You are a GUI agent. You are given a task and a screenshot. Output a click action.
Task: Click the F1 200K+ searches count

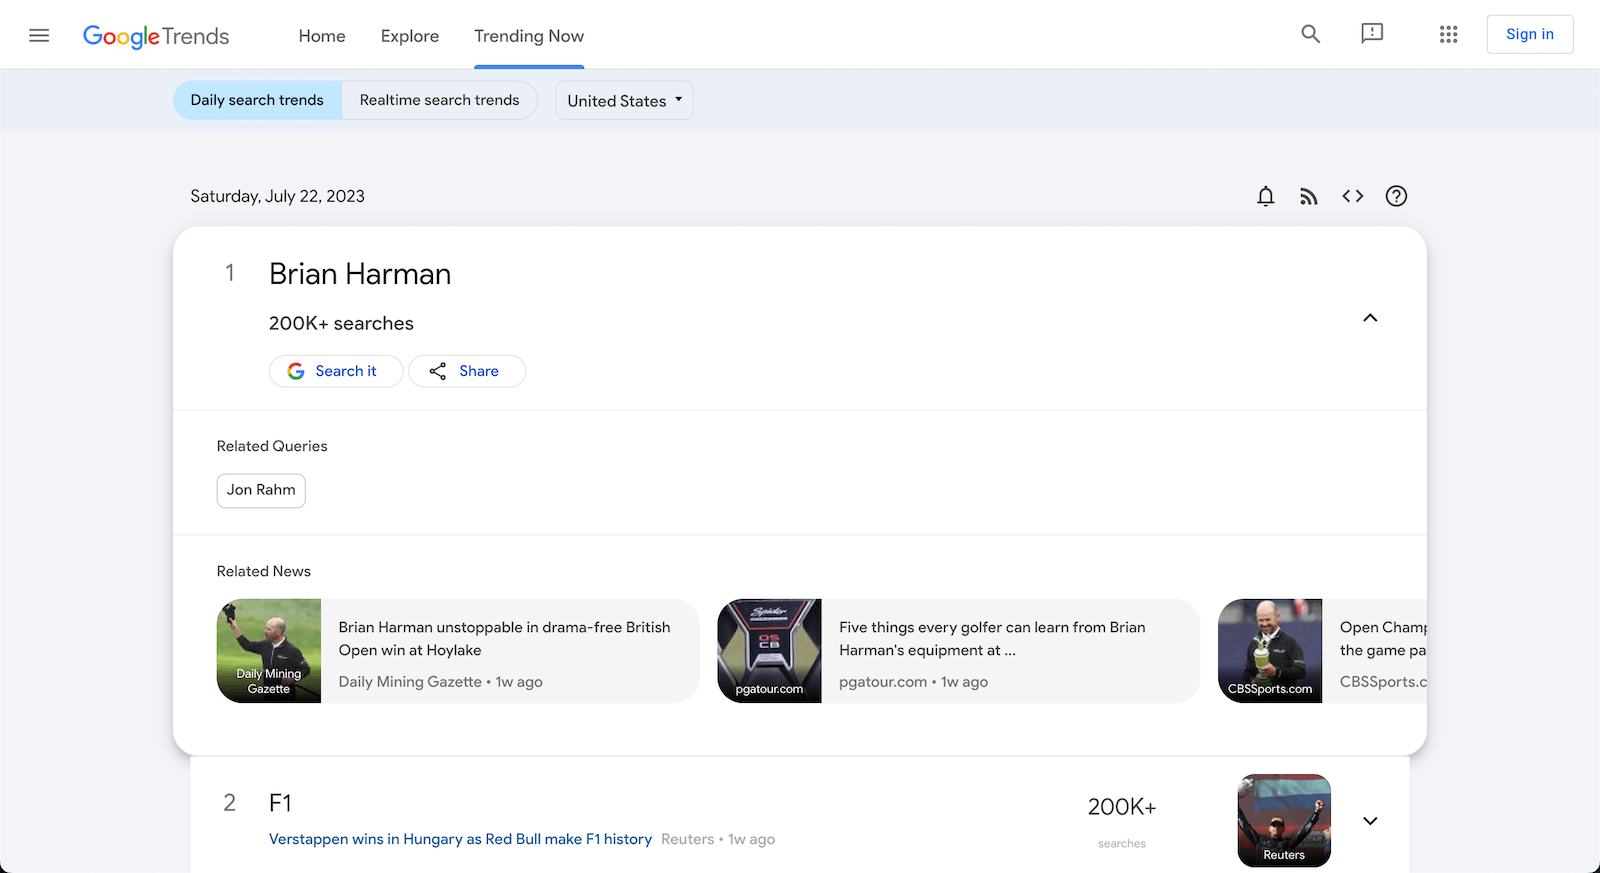coord(1122,807)
